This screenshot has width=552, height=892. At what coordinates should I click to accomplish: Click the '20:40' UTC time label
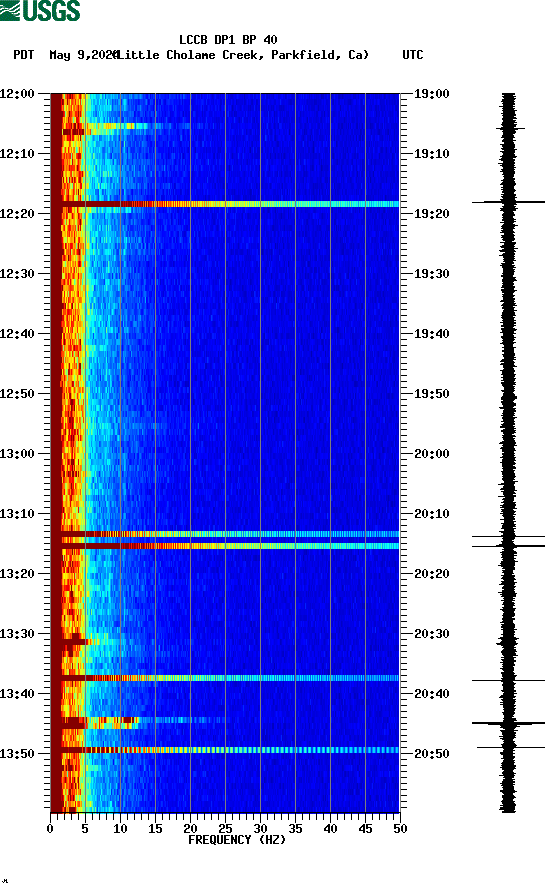[x=431, y=694]
